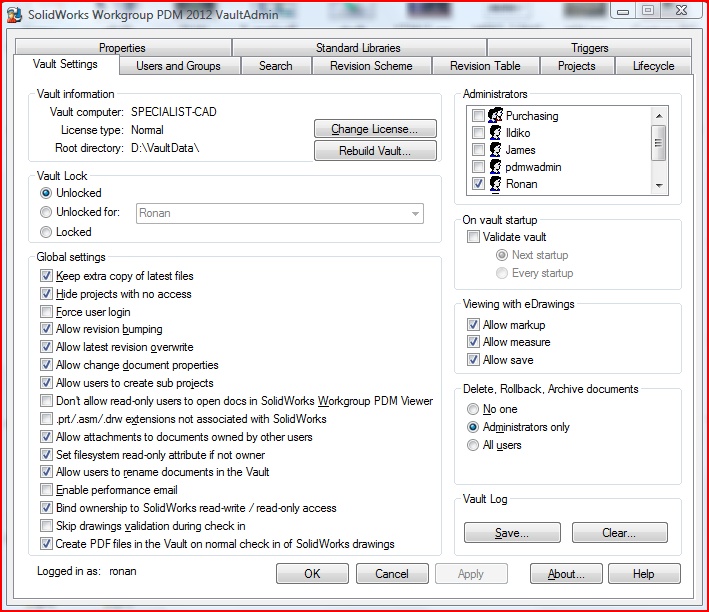Open the Search tab
The image size is (709, 612).
[276, 66]
